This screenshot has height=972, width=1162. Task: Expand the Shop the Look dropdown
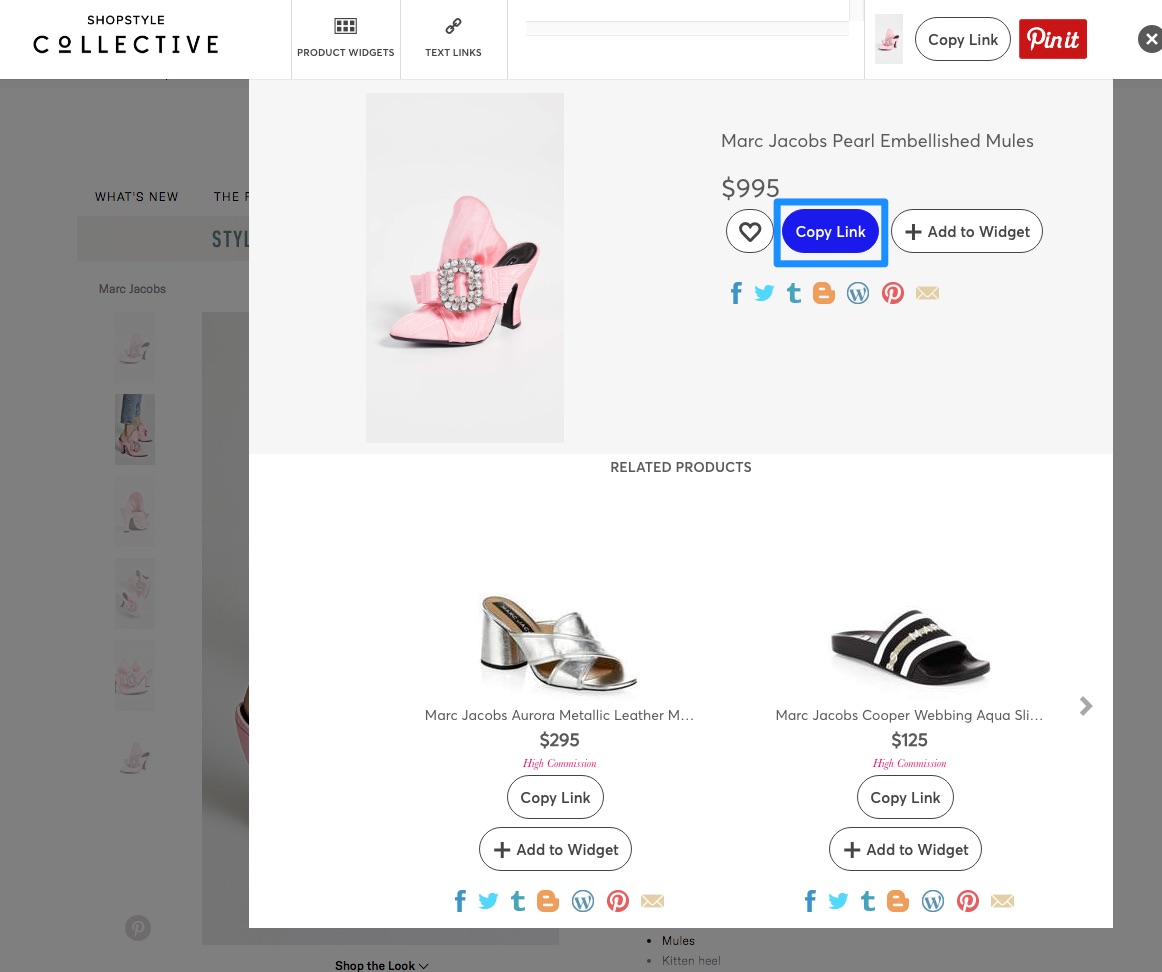coord(381,965)
